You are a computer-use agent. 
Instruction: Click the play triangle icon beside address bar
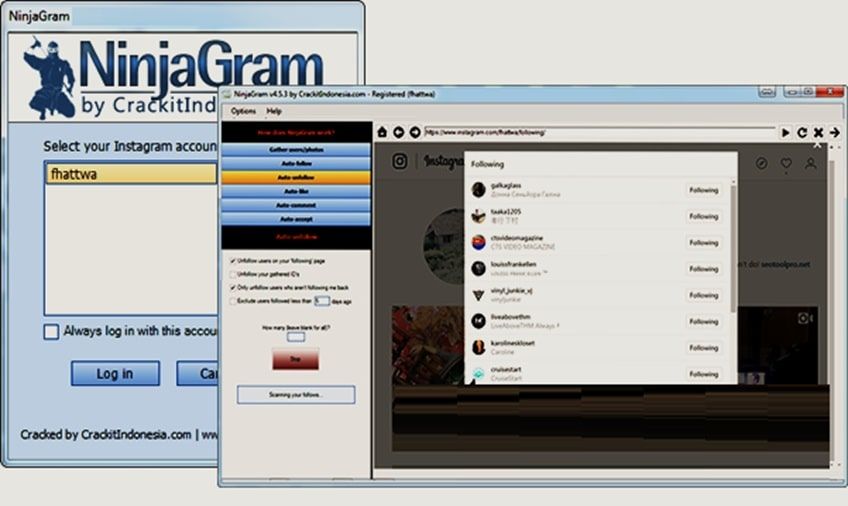(785, 132)
